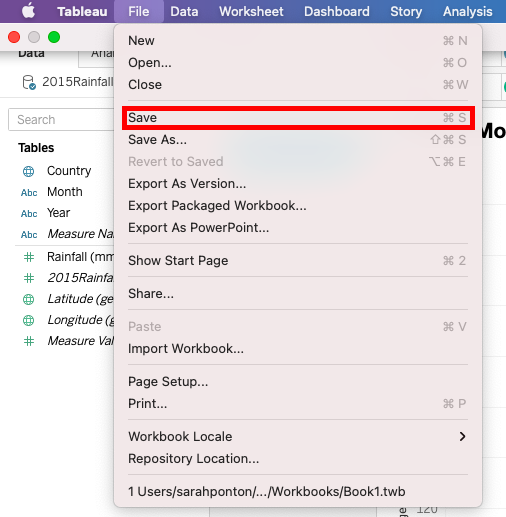Select the Rainfall (mm) measure
This screenshot has height=517, width=506.
coord(80,257)
